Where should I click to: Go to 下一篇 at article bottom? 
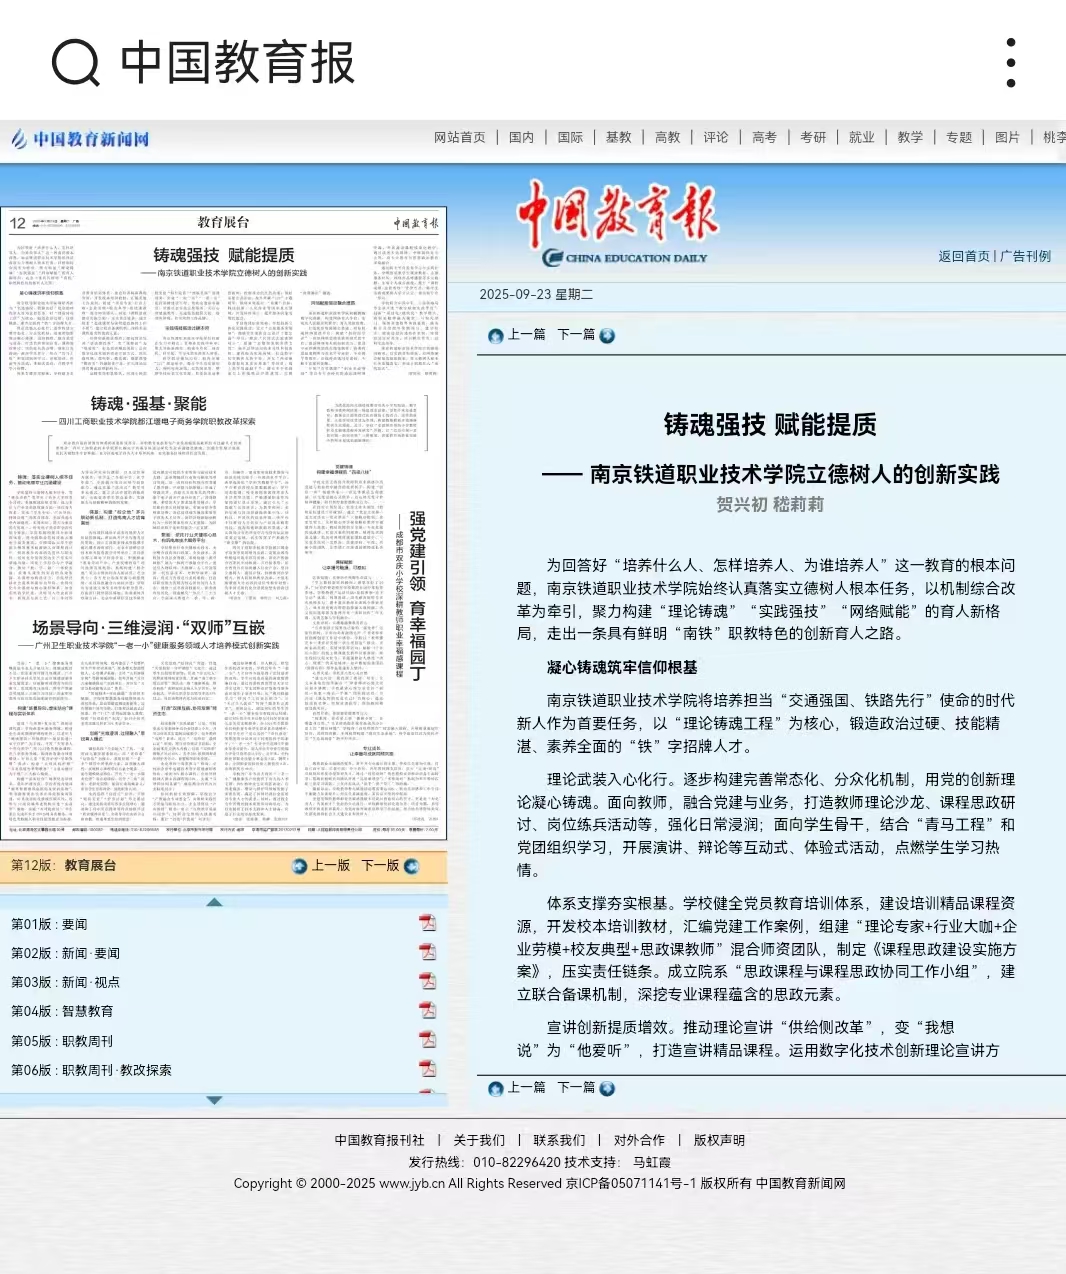576,1087
